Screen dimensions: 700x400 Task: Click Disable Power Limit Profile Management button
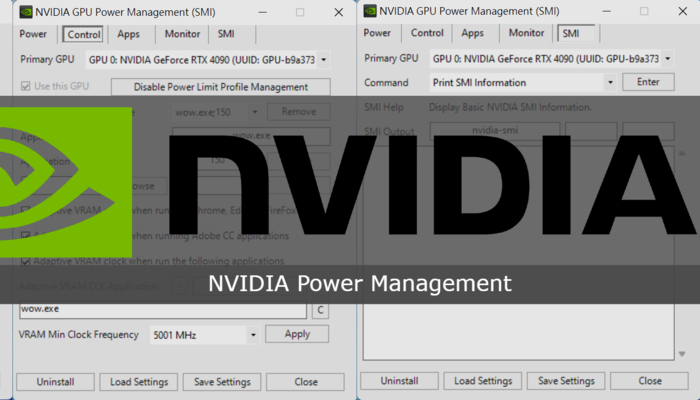click(221, 87)
